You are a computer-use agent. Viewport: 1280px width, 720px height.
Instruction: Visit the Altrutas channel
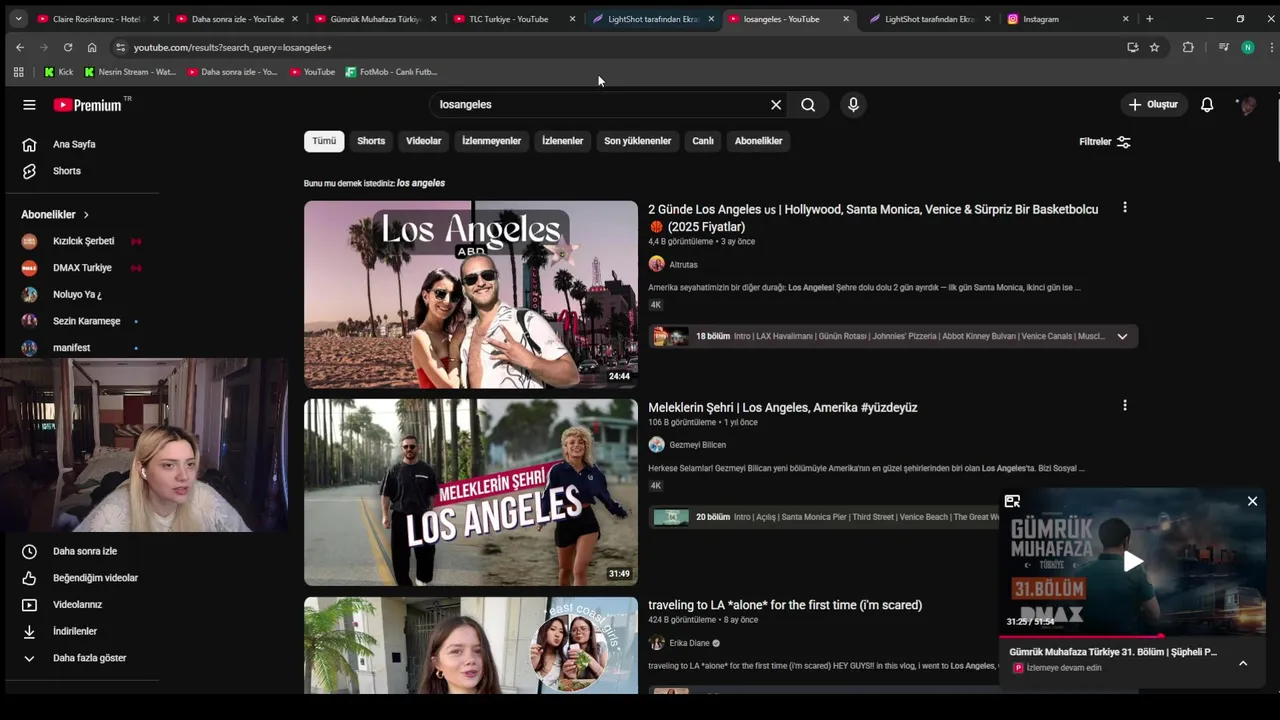(683, 265)
